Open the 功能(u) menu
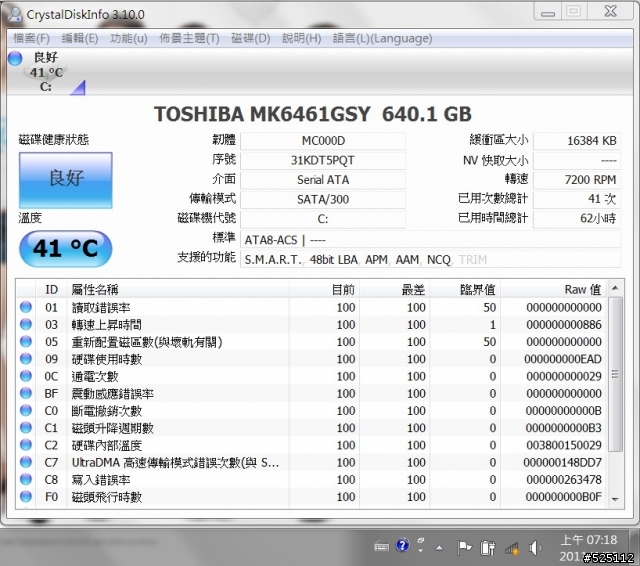 pos(129,38)
